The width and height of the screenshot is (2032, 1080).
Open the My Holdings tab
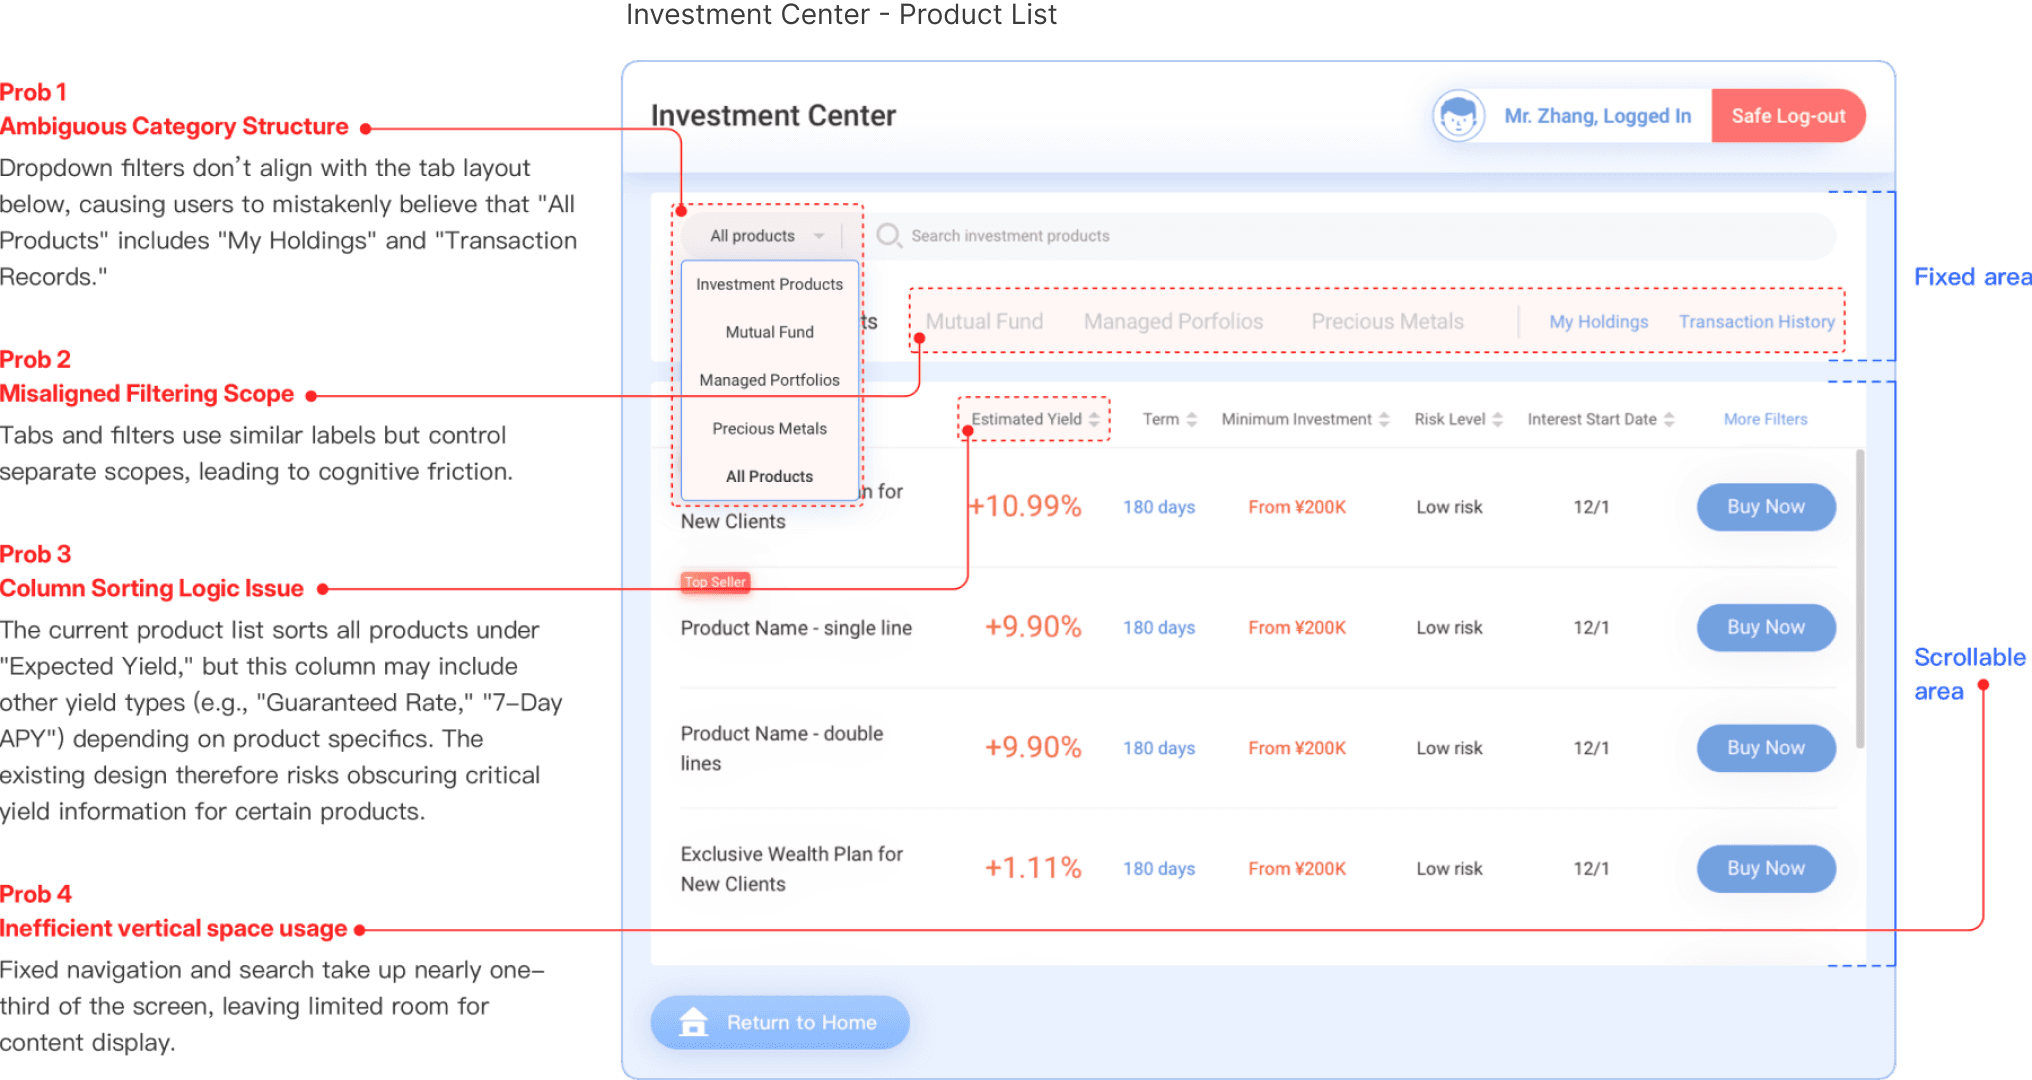click(x=1598, y=322)
